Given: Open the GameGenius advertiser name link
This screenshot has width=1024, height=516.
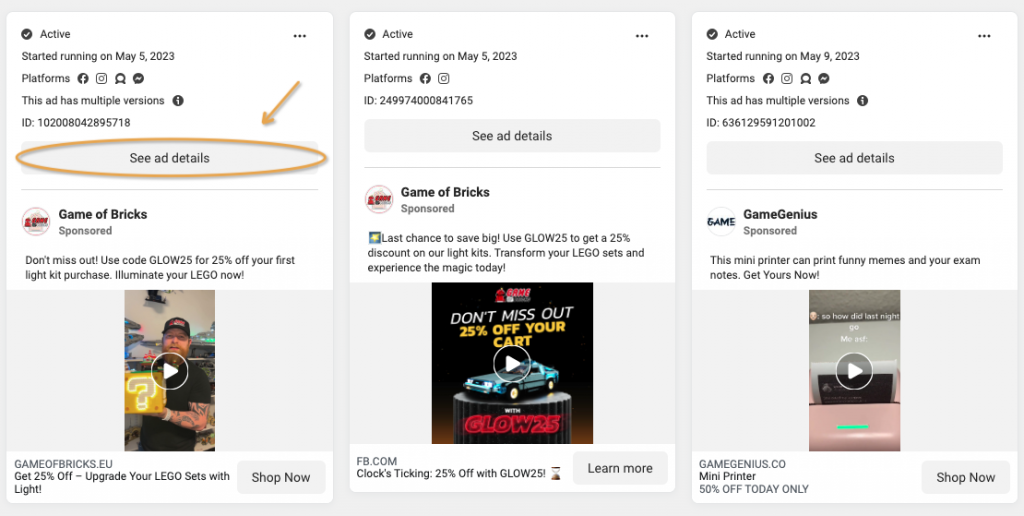Looking at the screenshot, I should point(779,214).
